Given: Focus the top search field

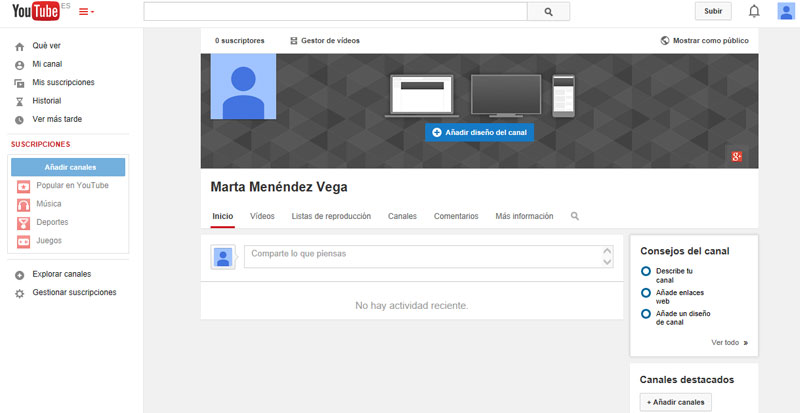Looking at the screenshot, I should (335, 12).
